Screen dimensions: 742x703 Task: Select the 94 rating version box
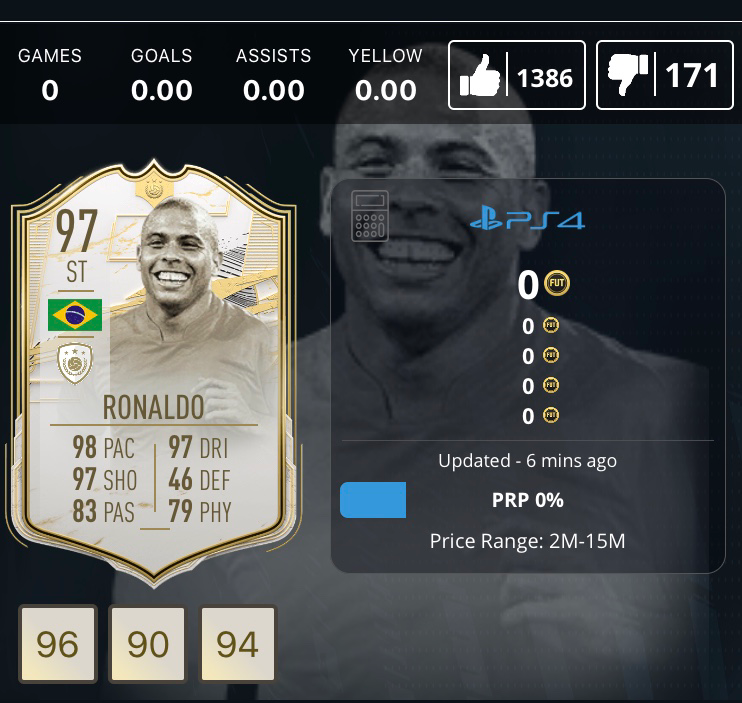point(238,644)
